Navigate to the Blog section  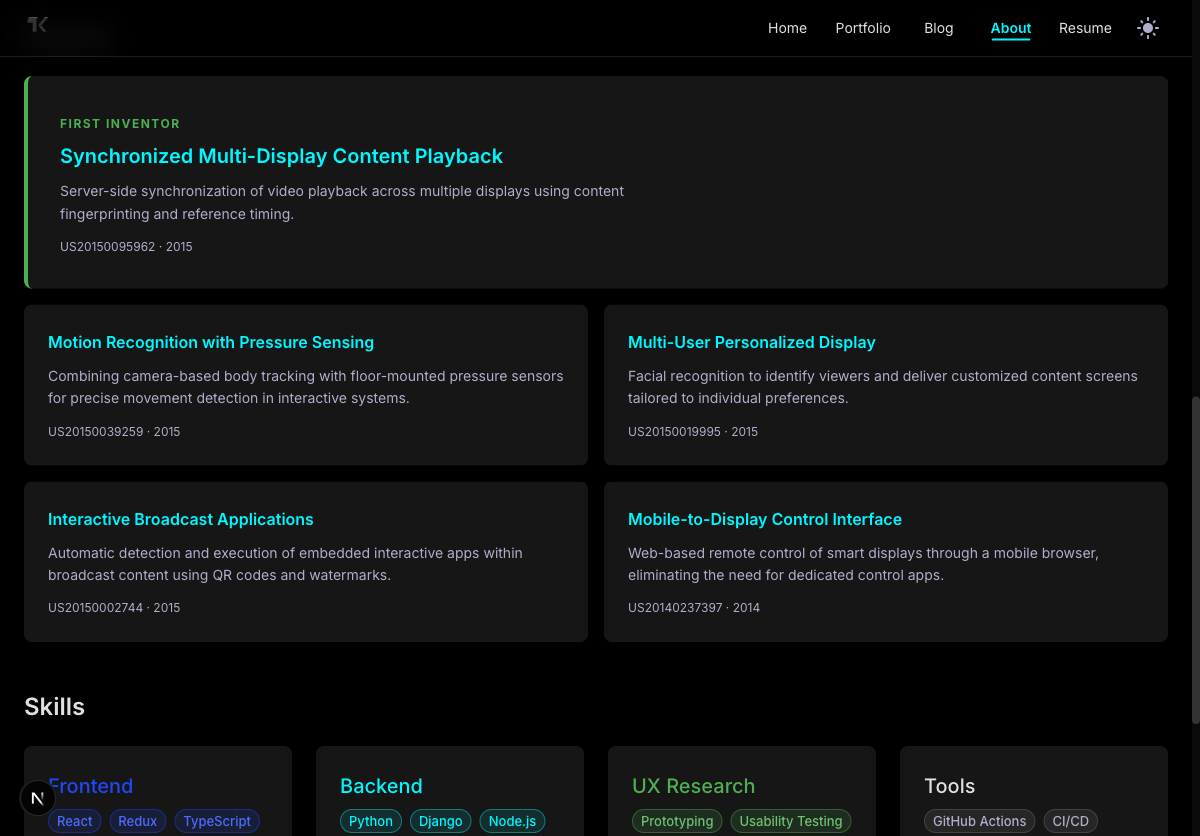pos(938,28)
